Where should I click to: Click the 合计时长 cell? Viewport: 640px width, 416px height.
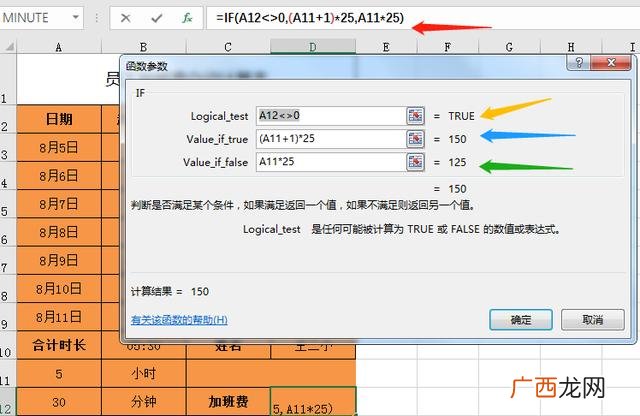(59, 345)
